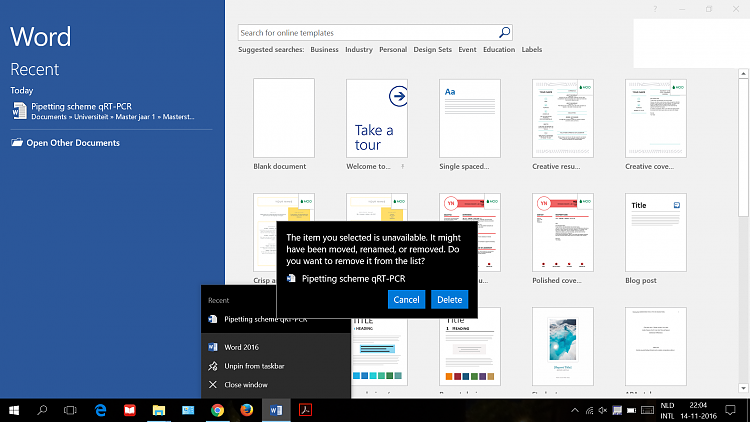Open the Take a tour template
This screenshot has height=422, width=750.
pos(376,118)
